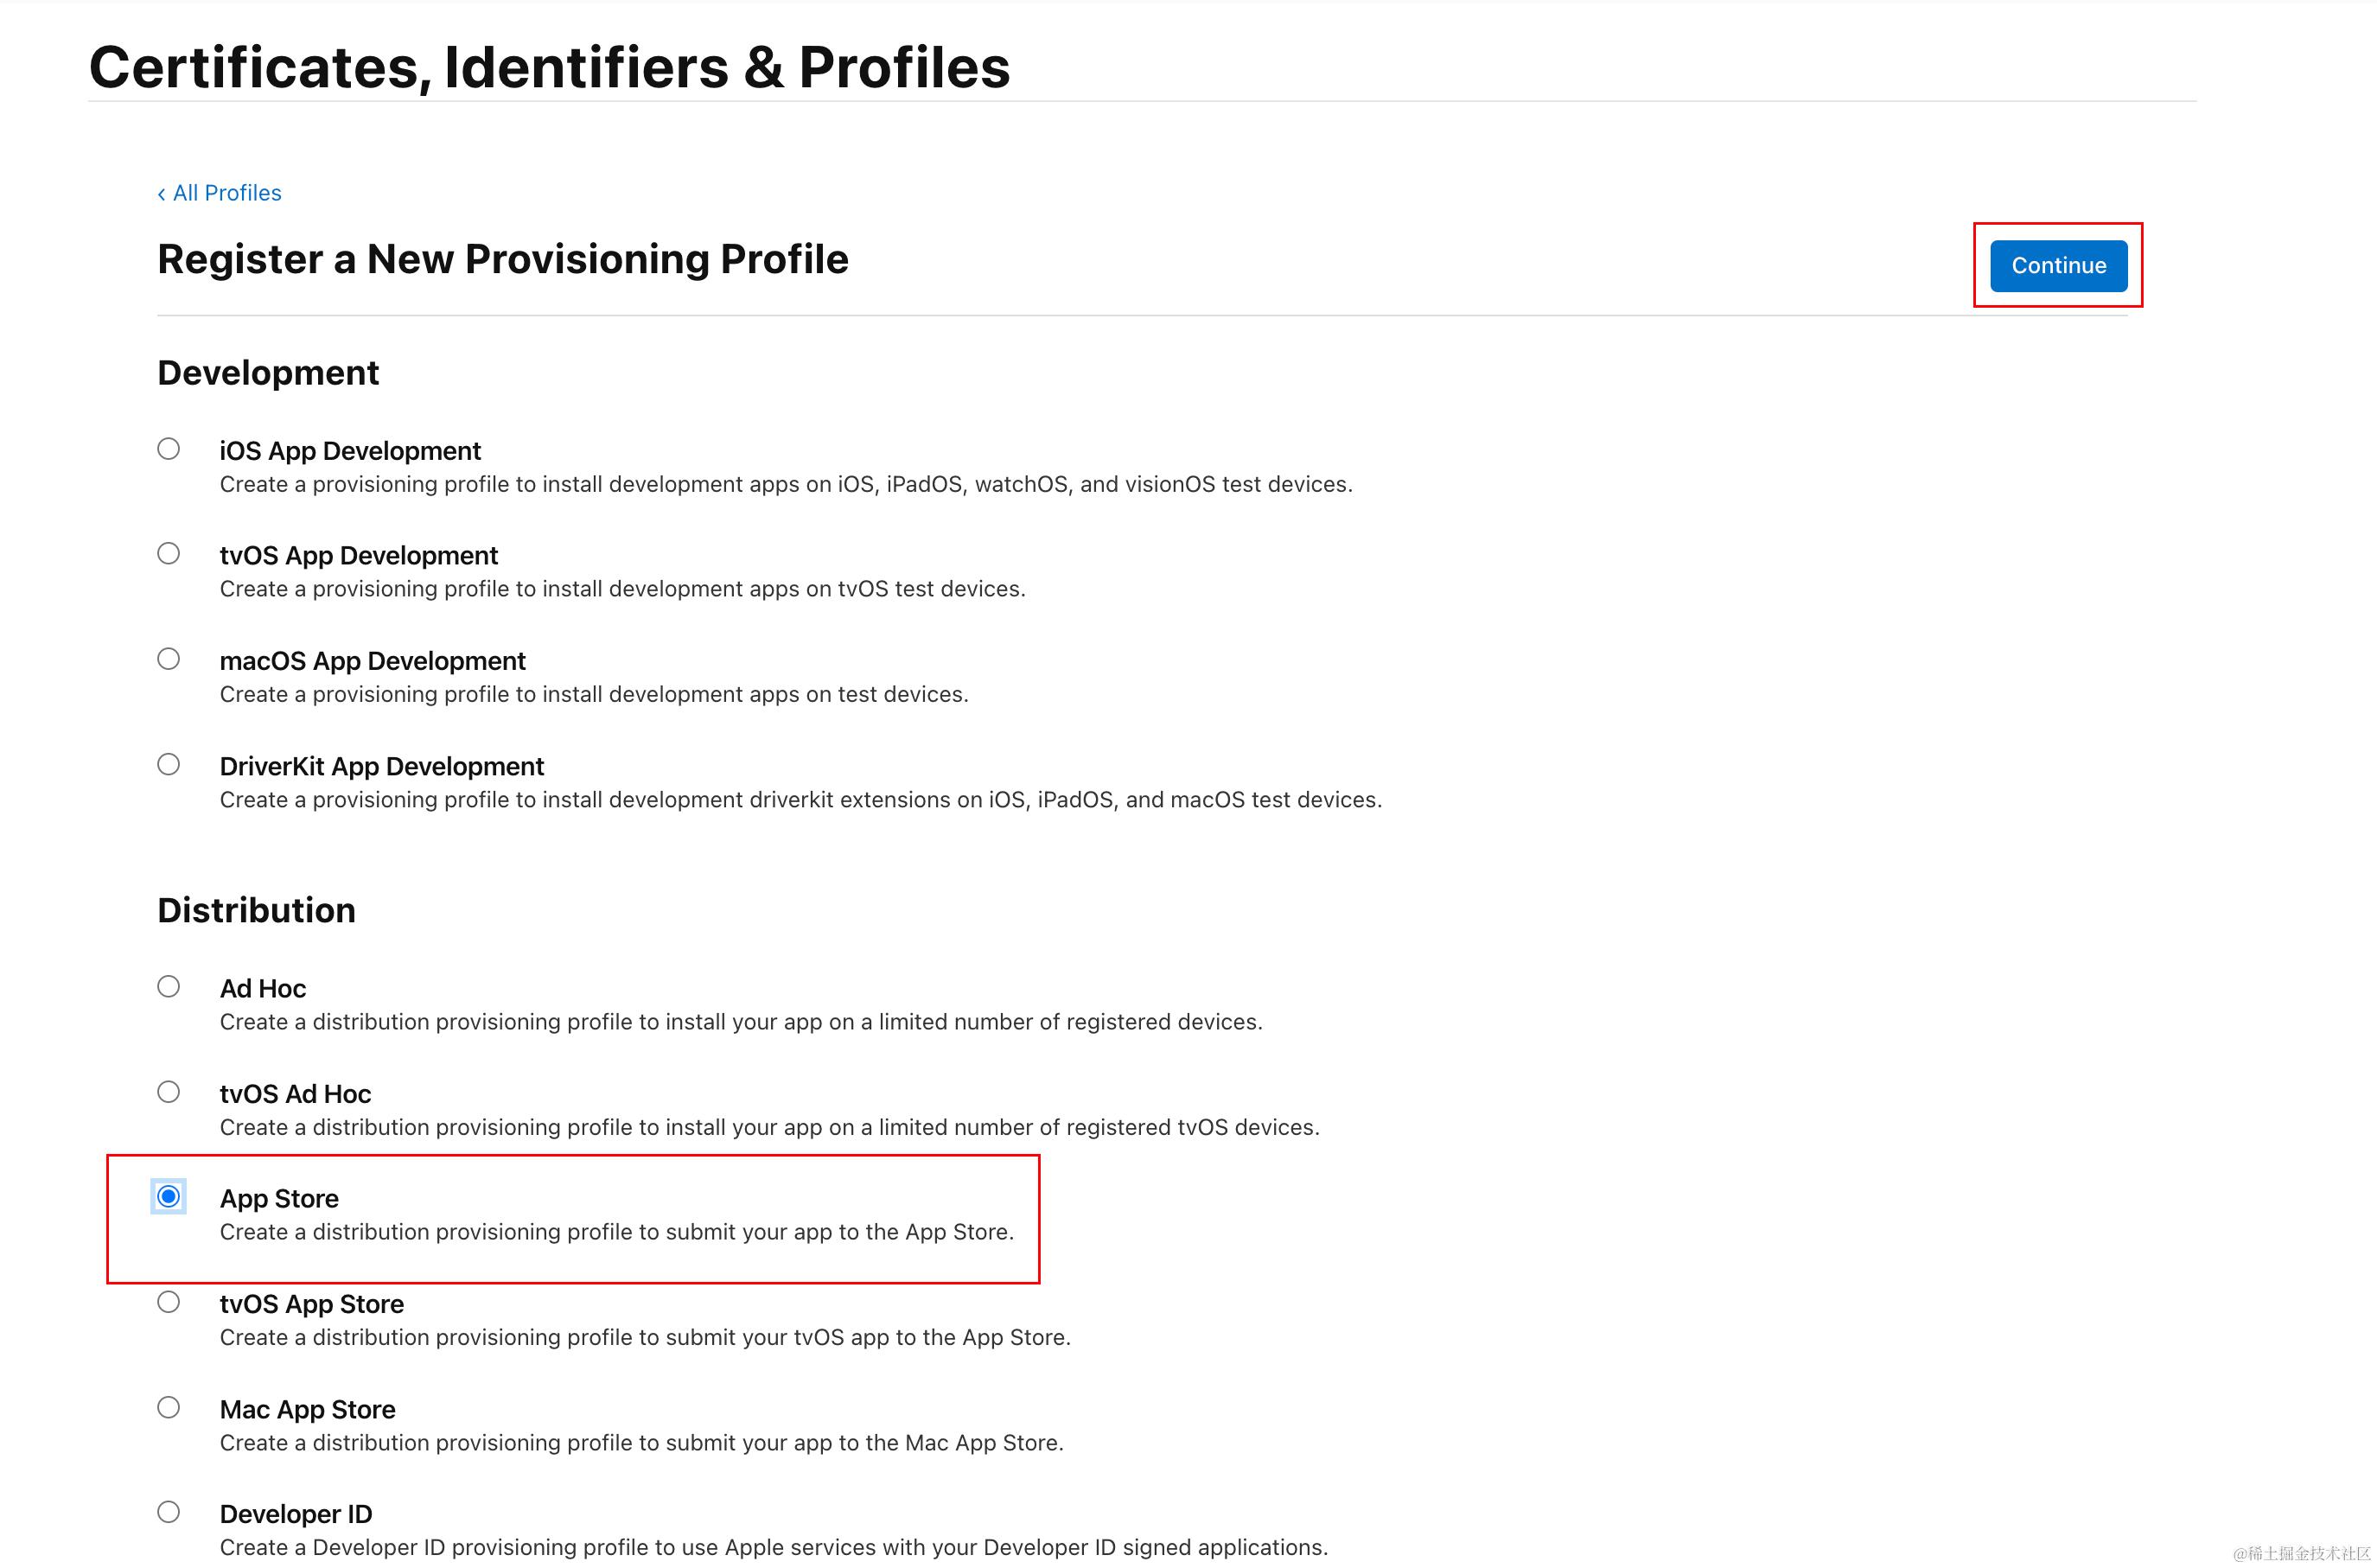Click the back chevron before All Profiles

[x=161, y=194]
